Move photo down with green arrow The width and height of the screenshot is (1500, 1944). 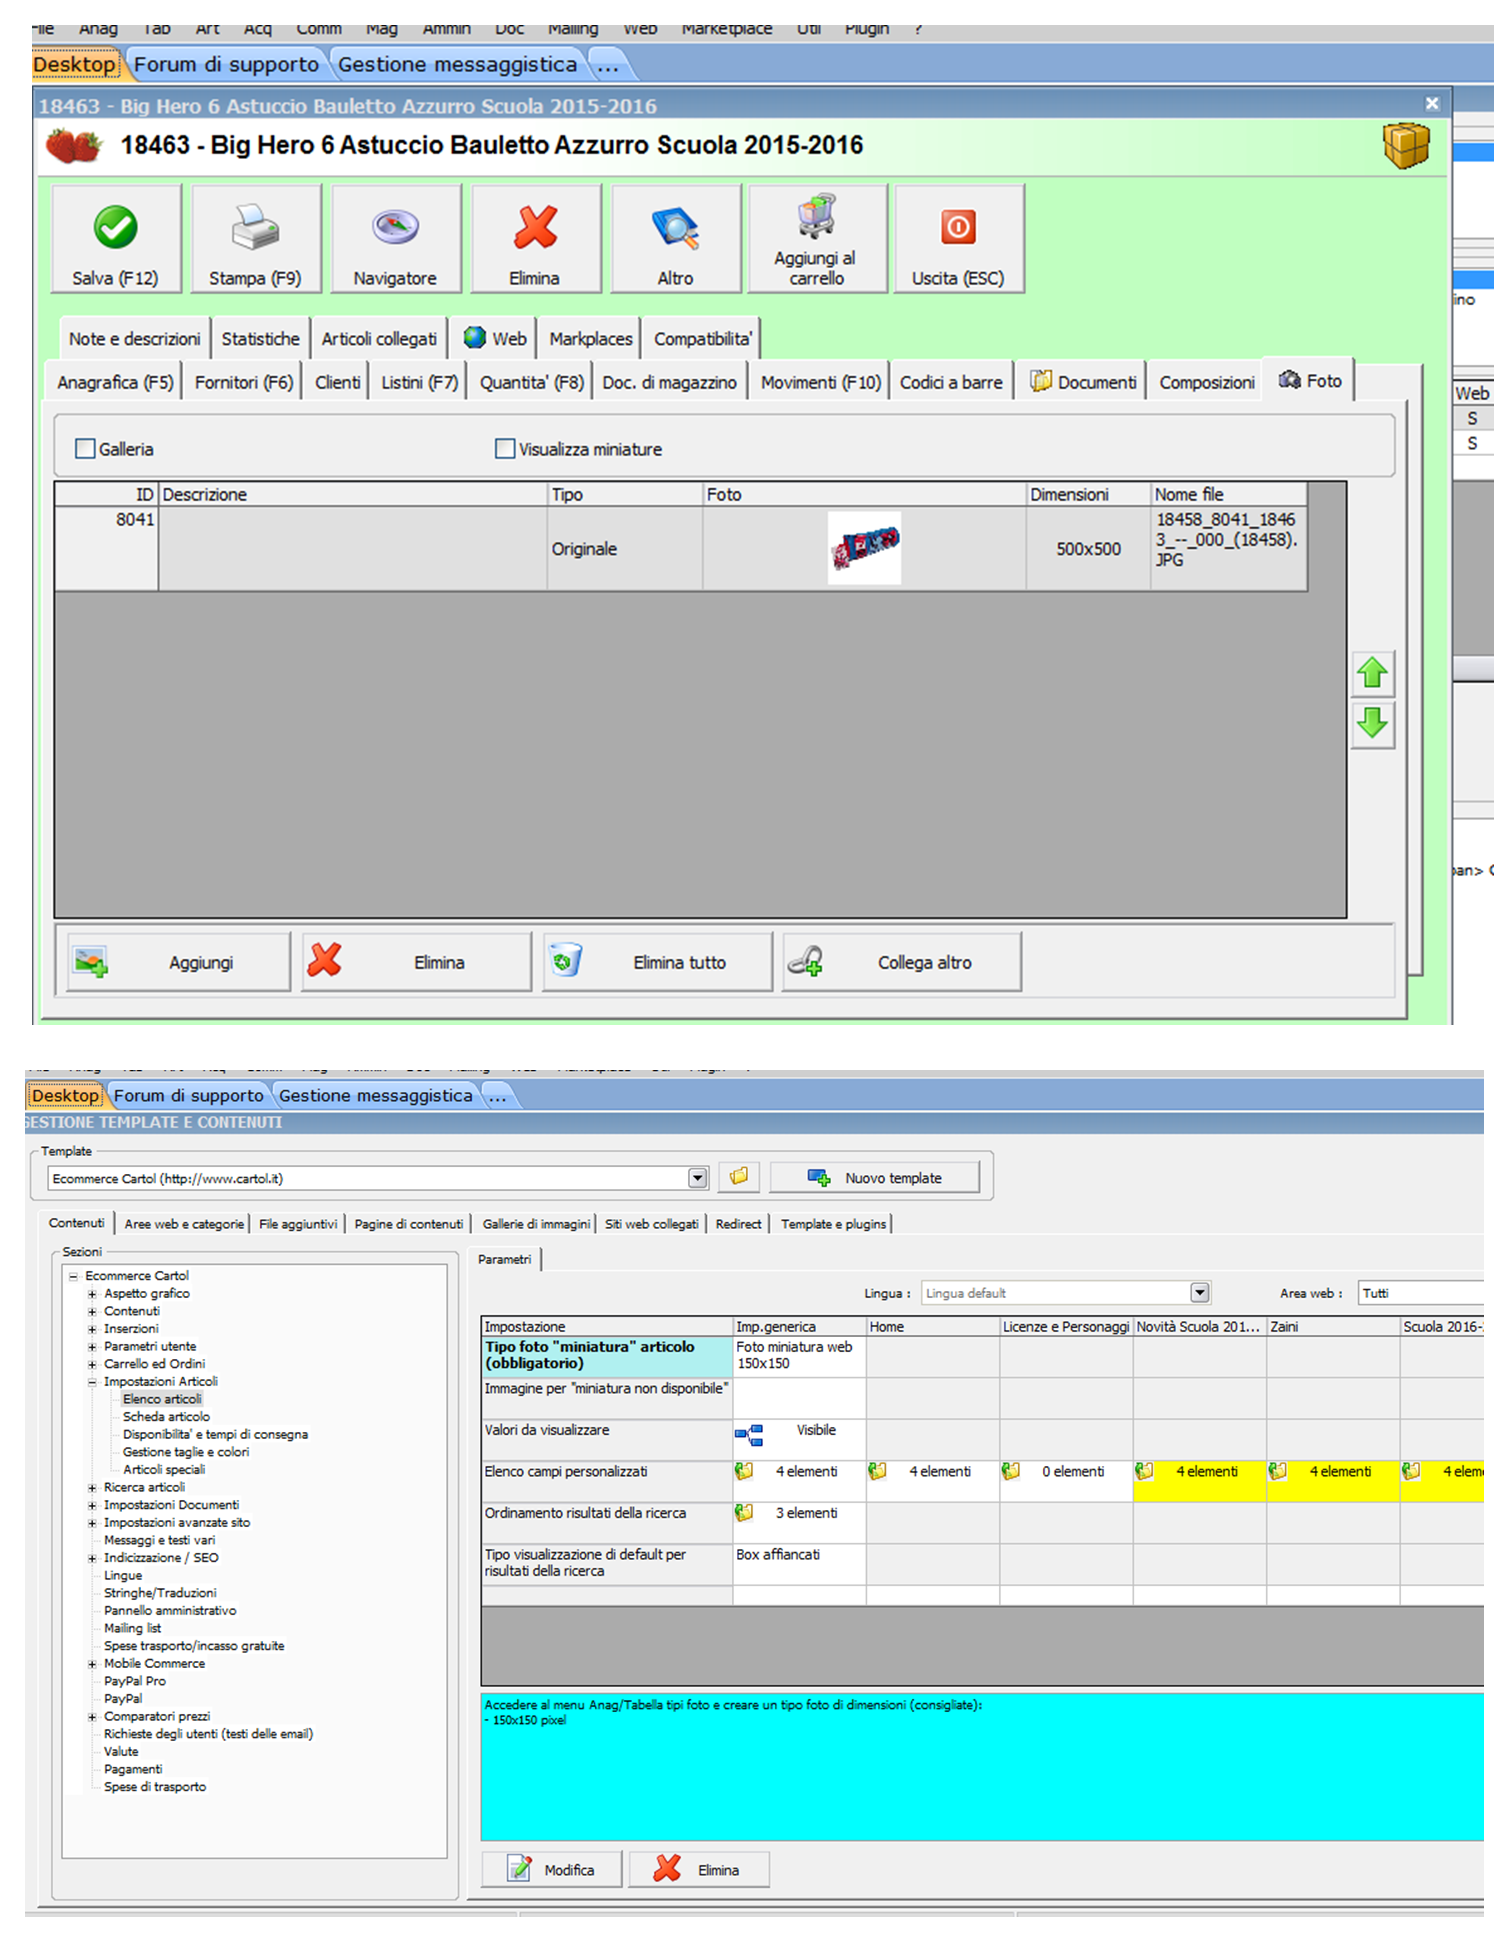coord(1373,723)
